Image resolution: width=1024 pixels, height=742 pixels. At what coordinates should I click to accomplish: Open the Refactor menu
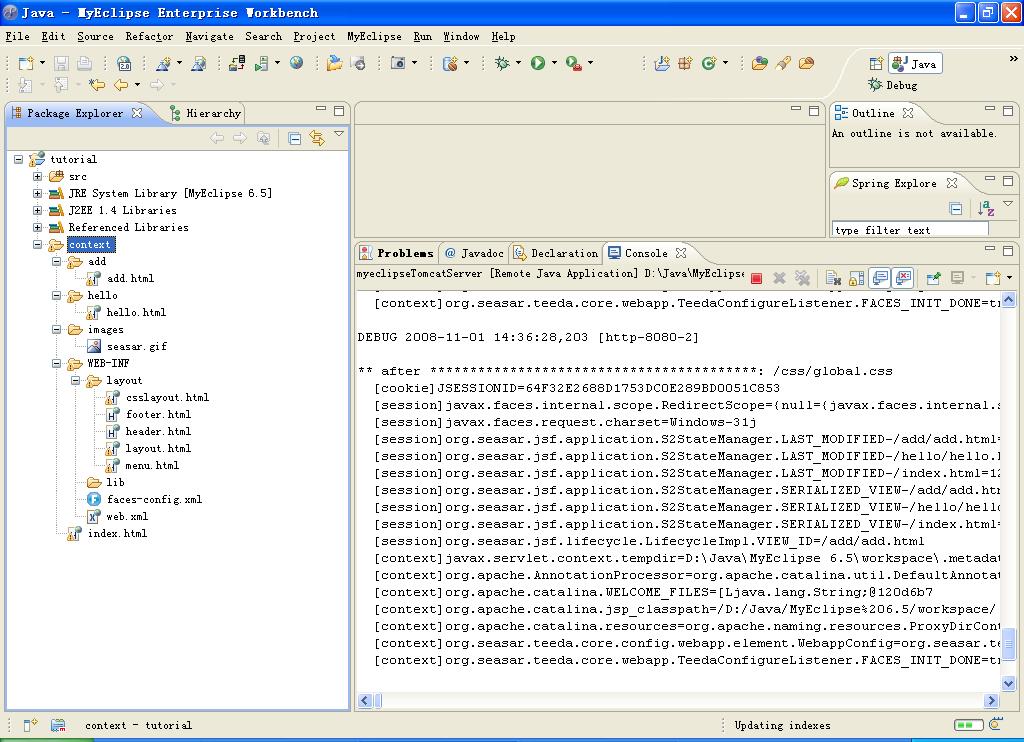point(149,37)
